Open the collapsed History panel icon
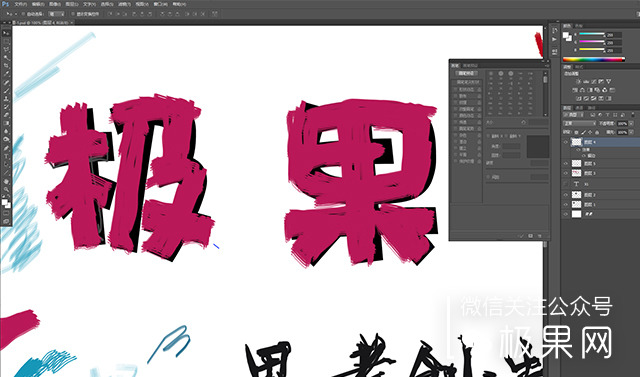This screenshot has width=640, height=377. (554, 31)
